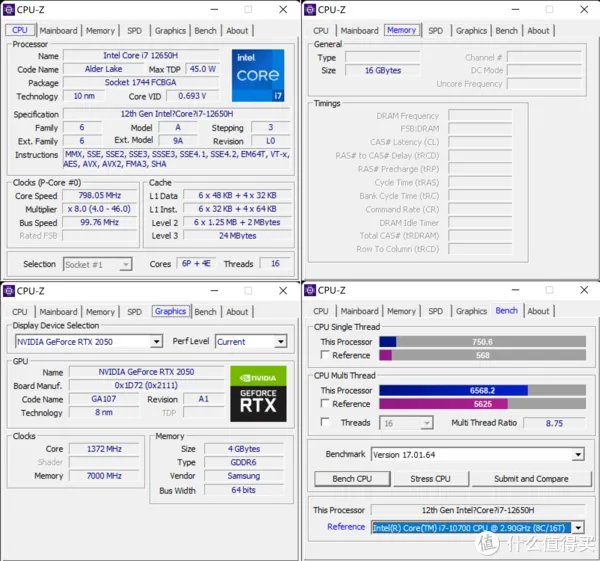Open the Reference processor dropdown

478,528
